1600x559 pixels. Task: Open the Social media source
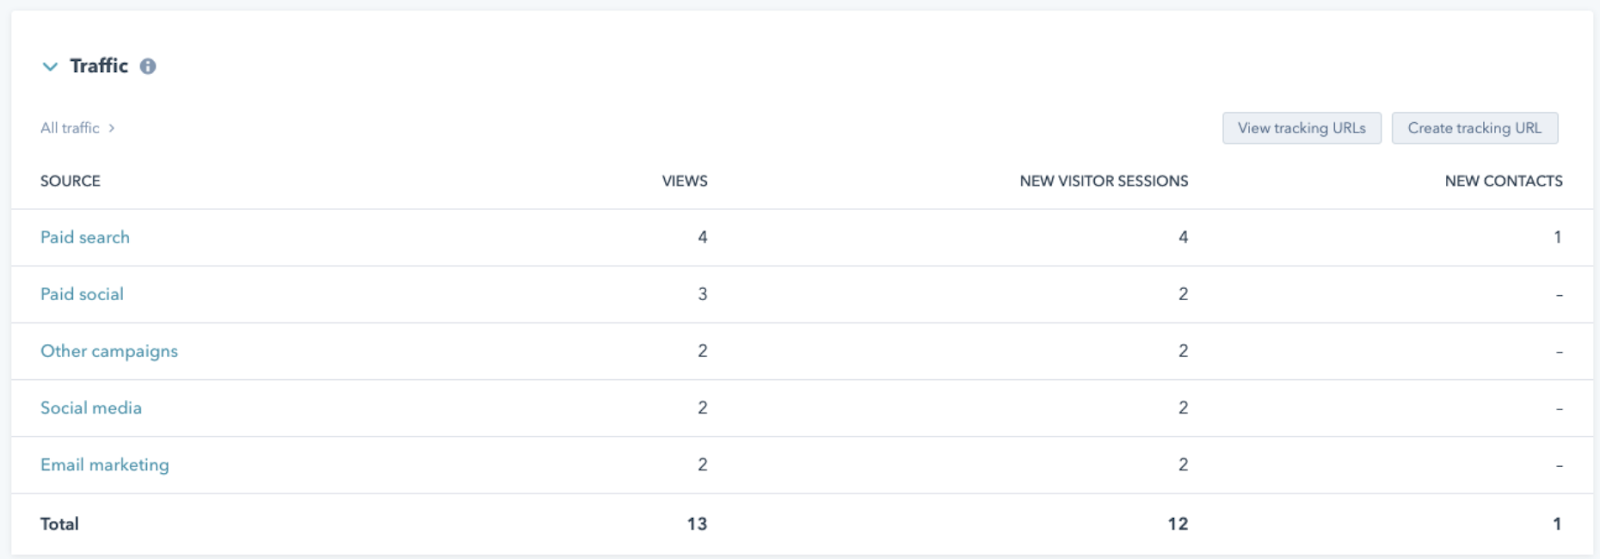[91, 408]
